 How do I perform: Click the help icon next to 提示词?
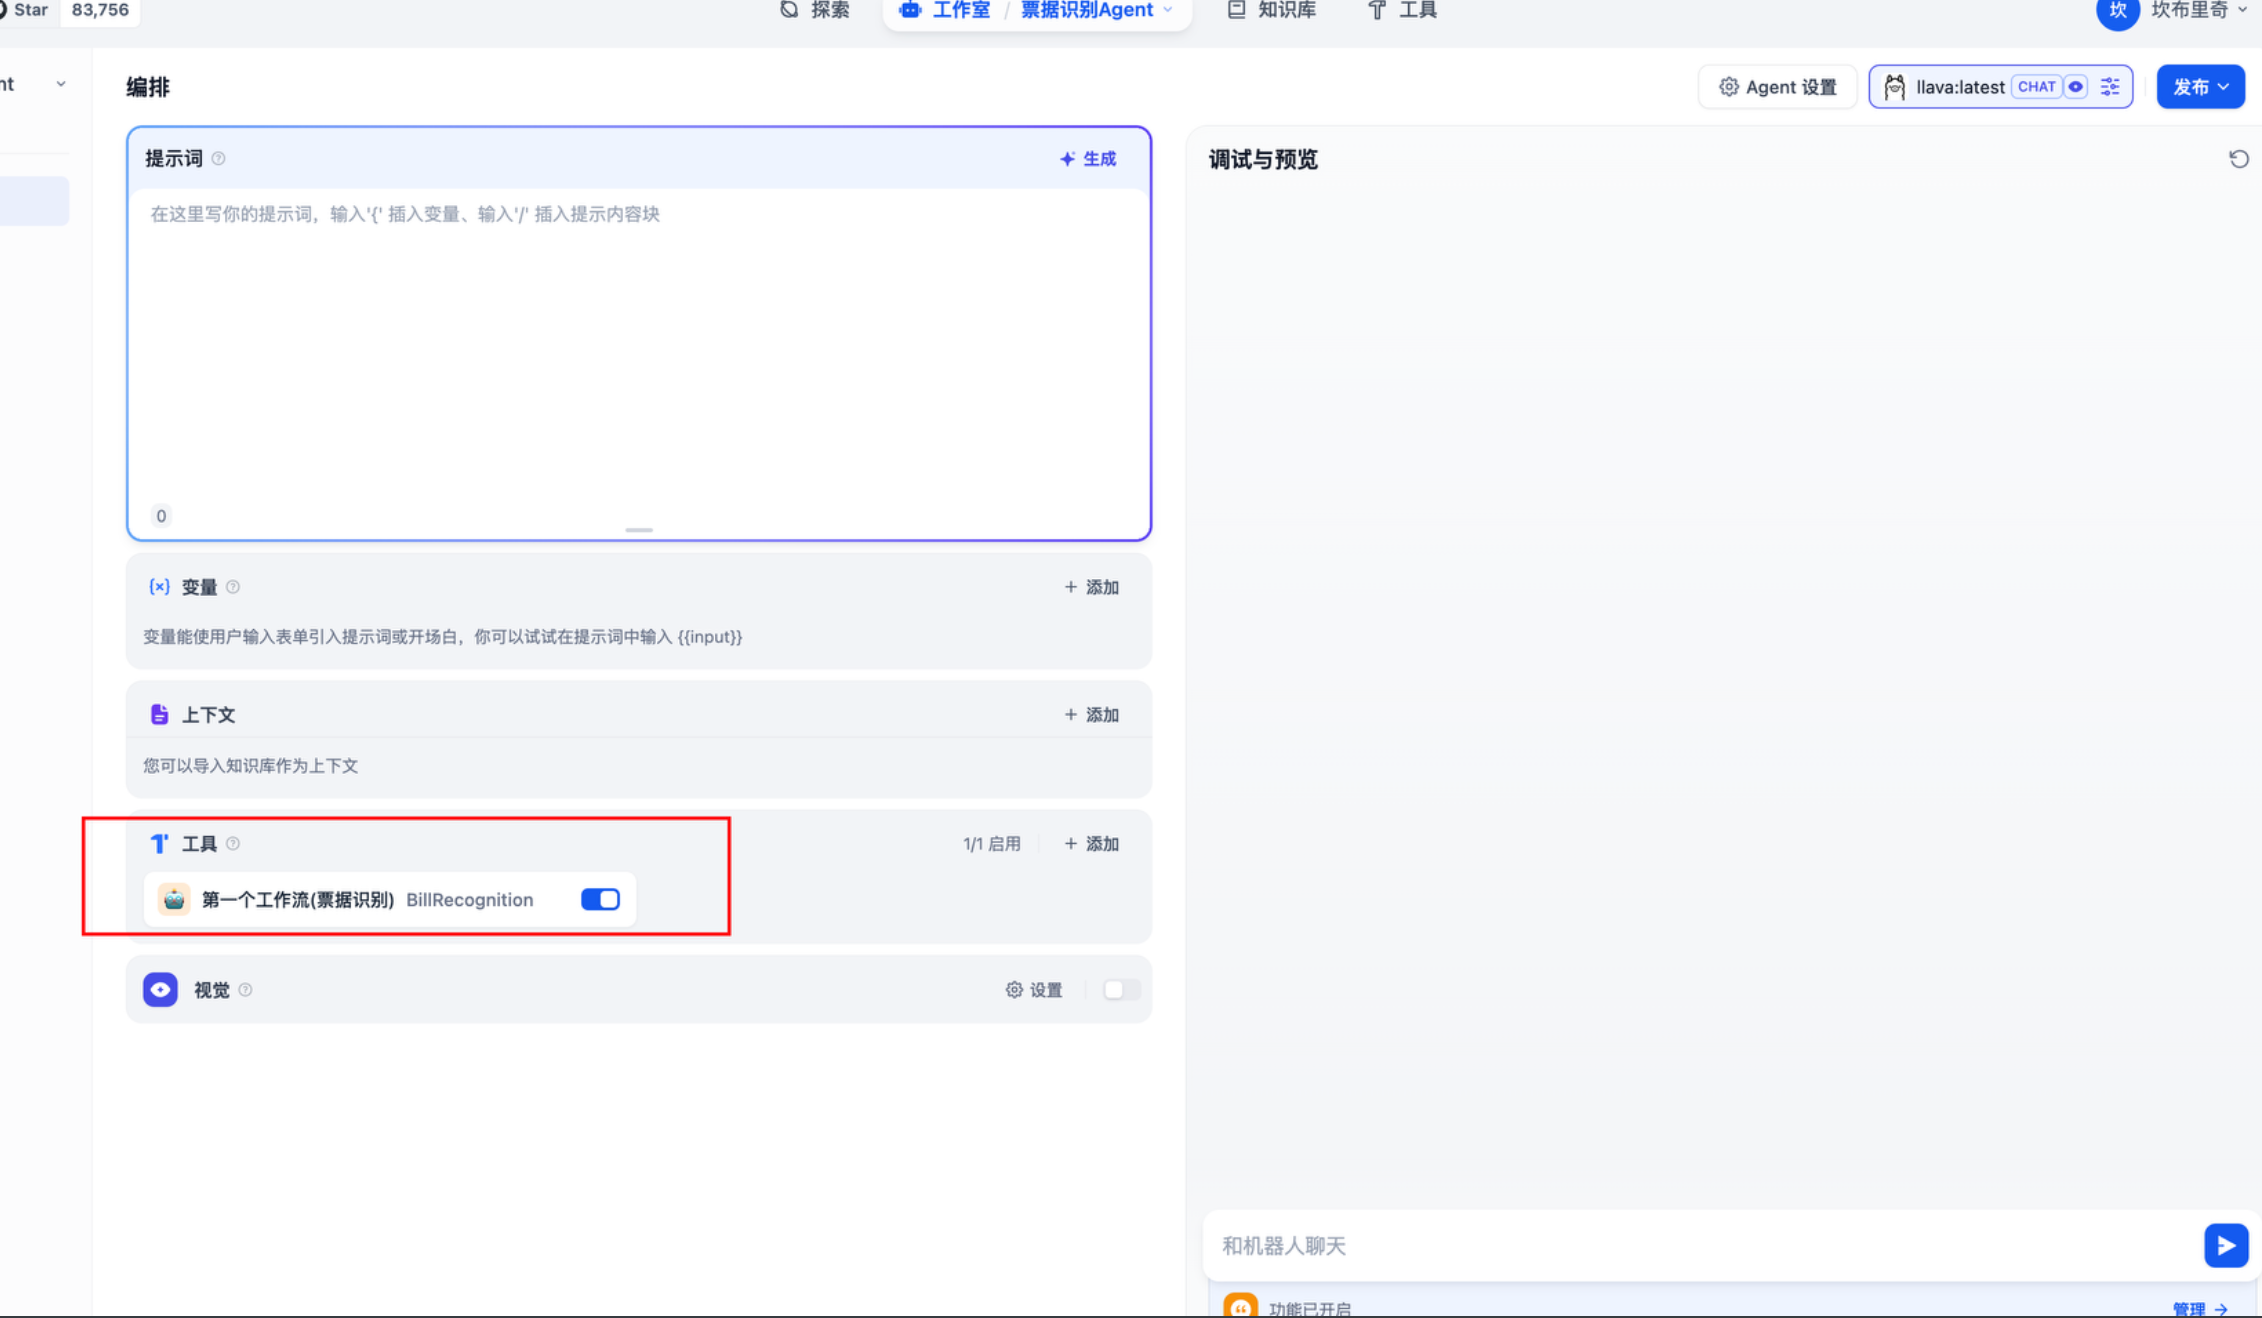point(219,159)
